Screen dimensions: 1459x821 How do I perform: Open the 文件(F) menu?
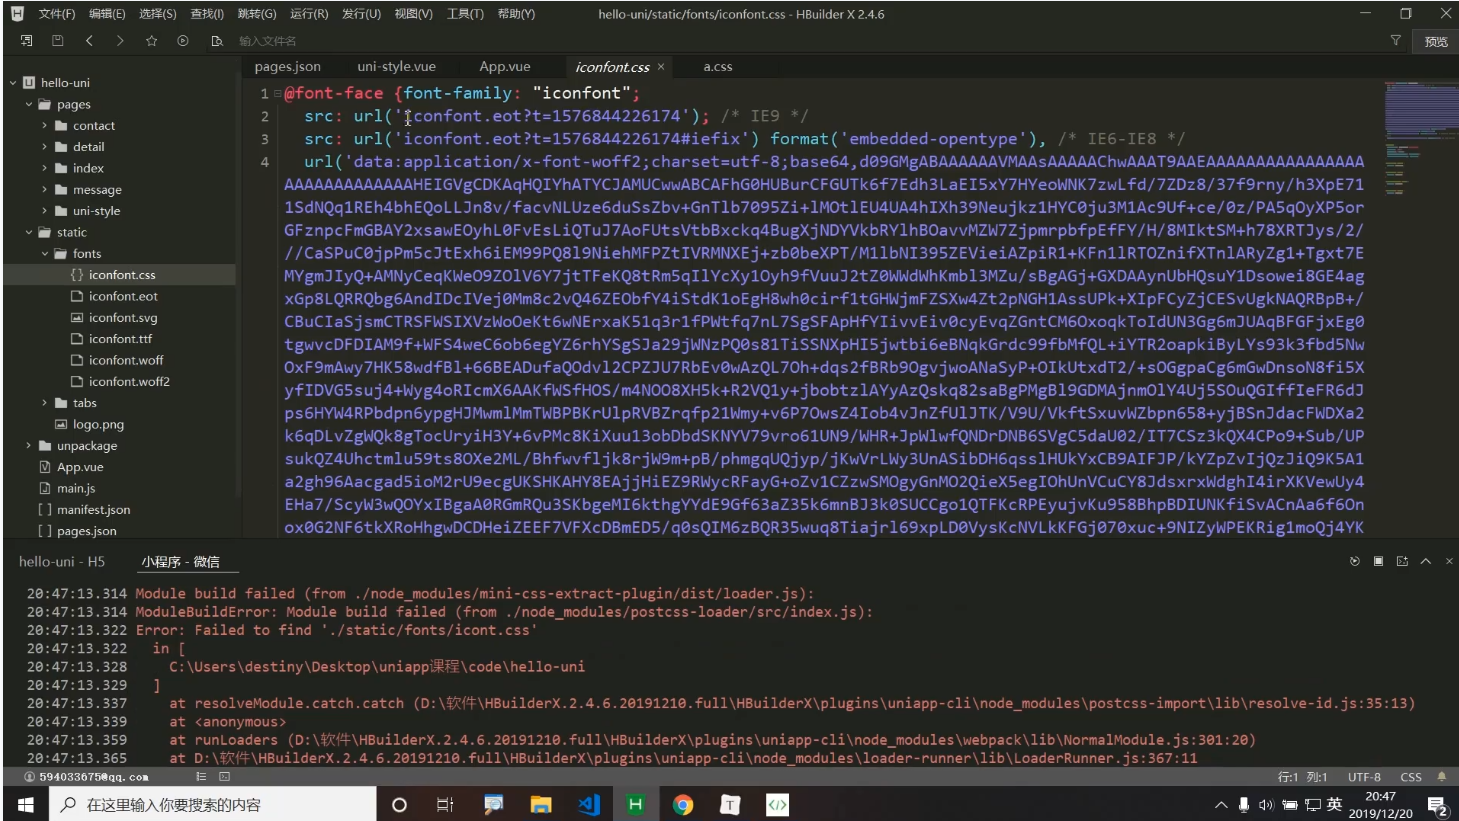57,14
